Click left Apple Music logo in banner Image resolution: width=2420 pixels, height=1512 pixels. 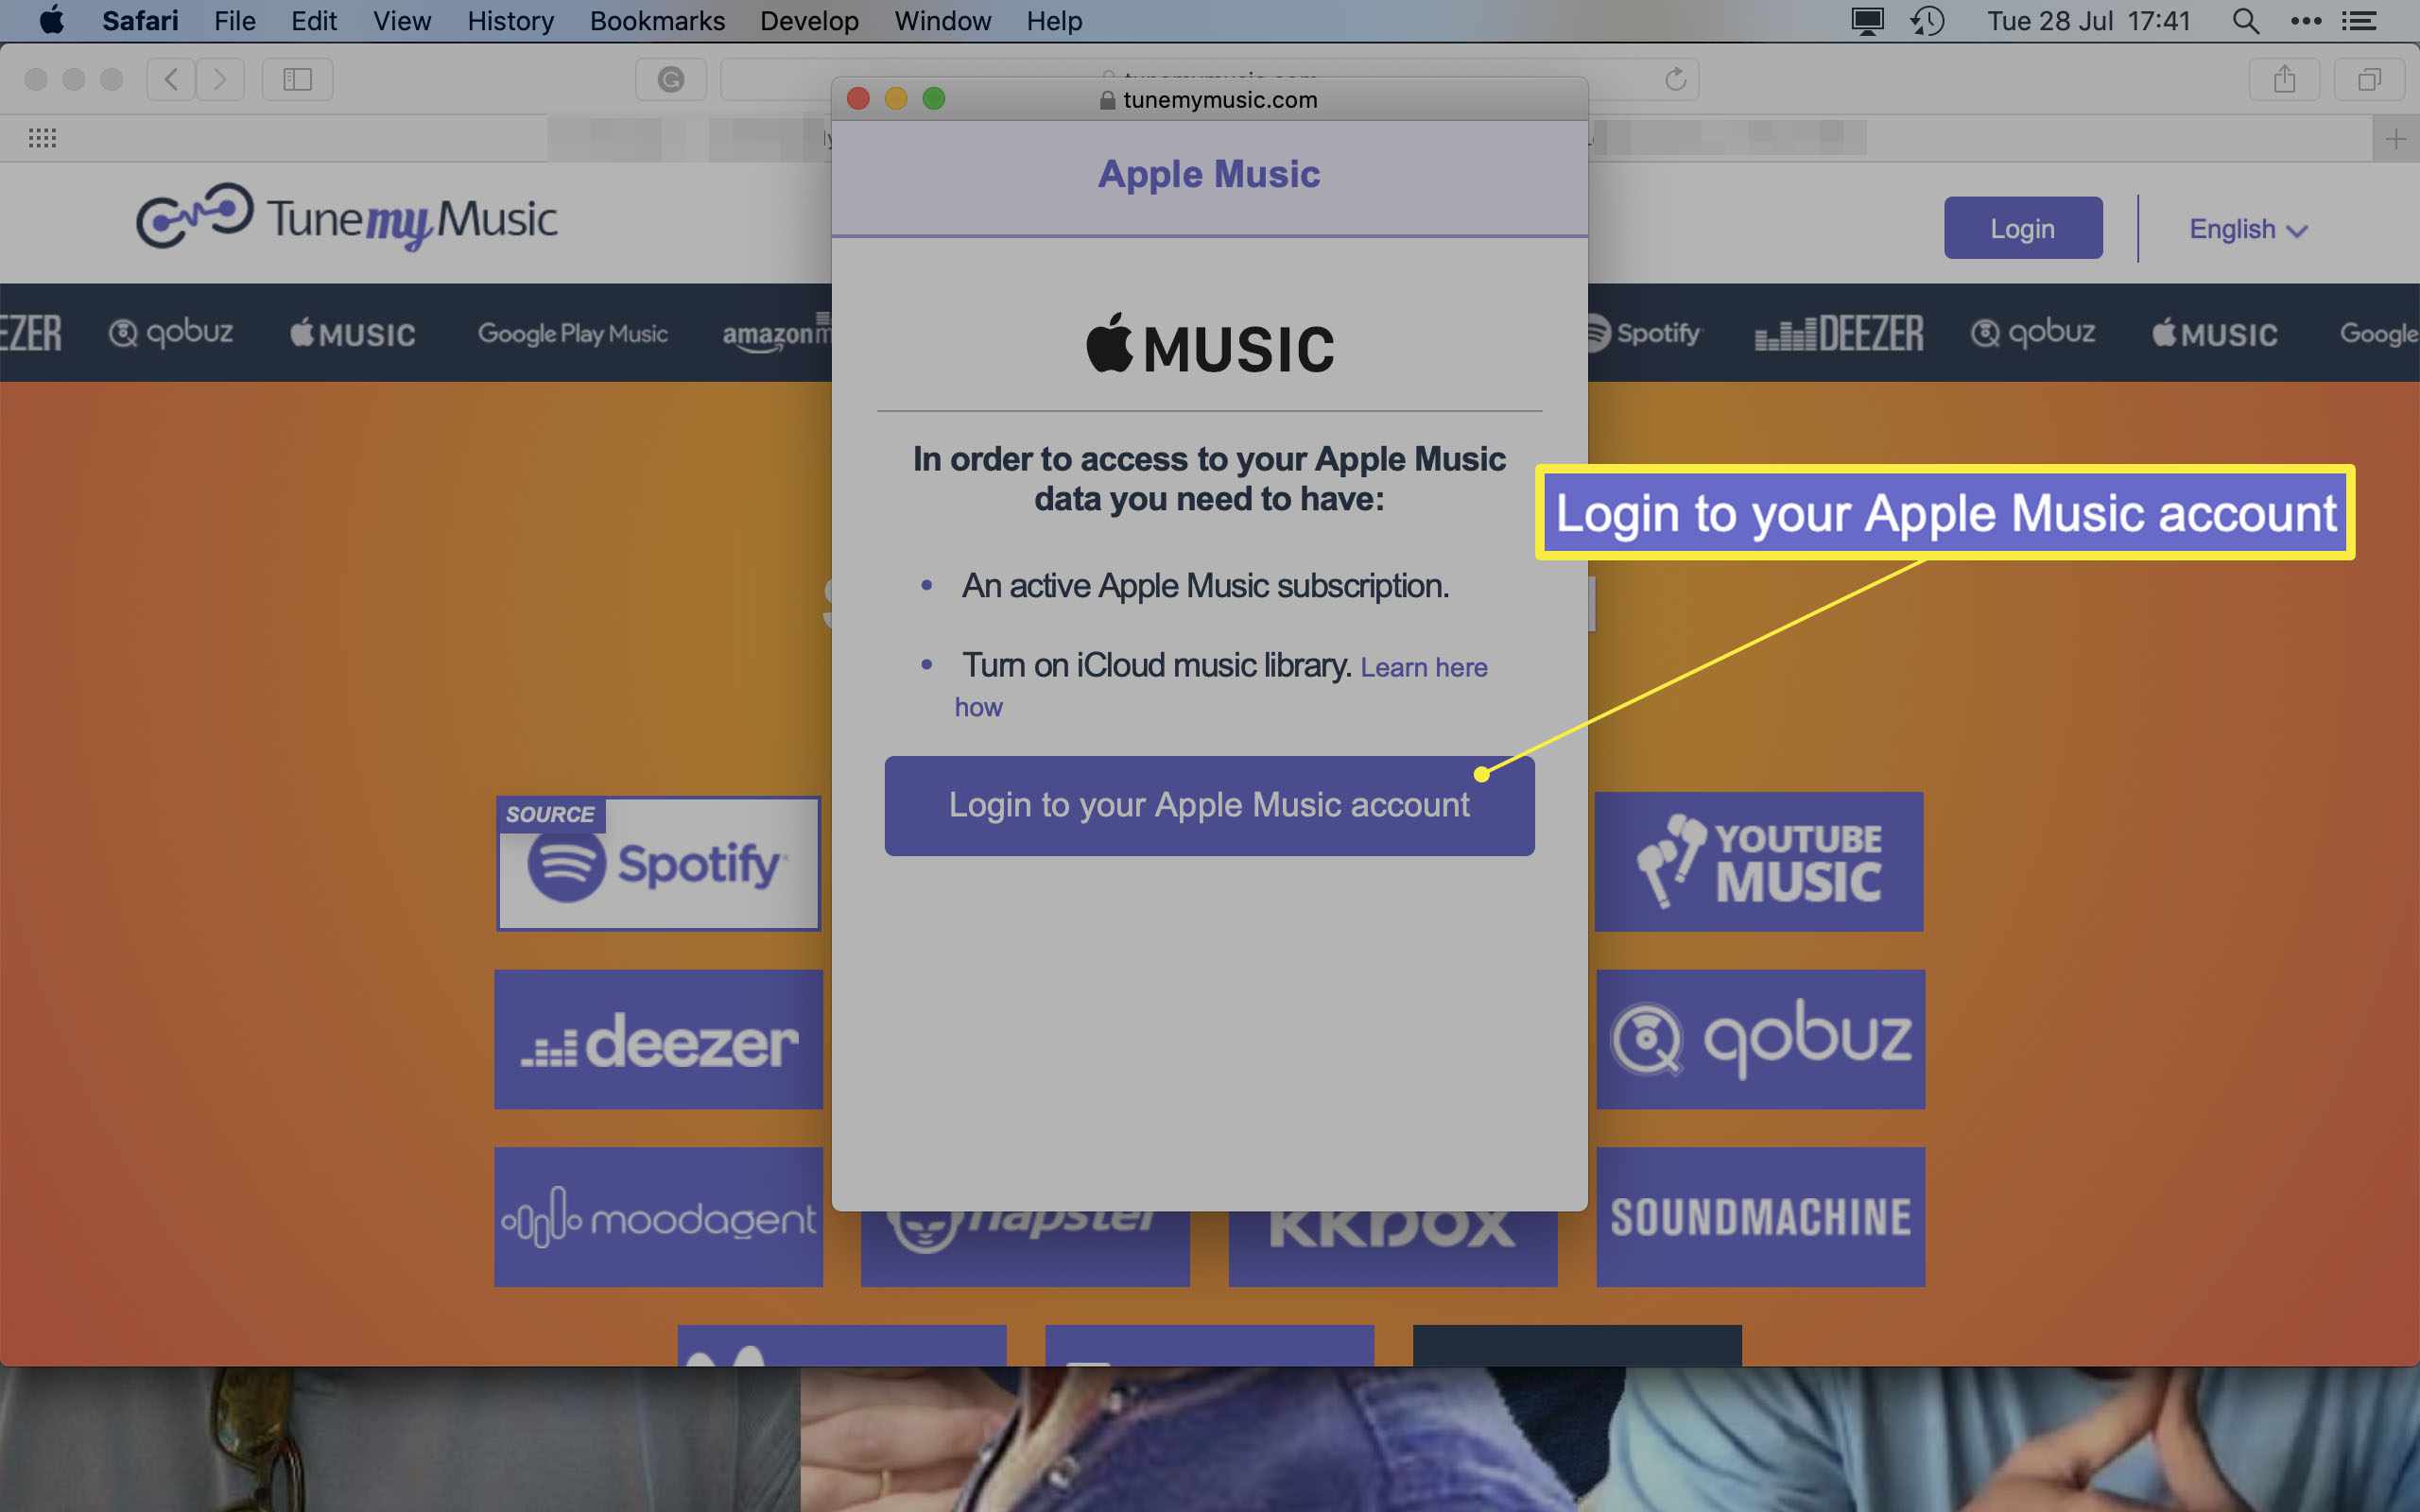[352, 333]
